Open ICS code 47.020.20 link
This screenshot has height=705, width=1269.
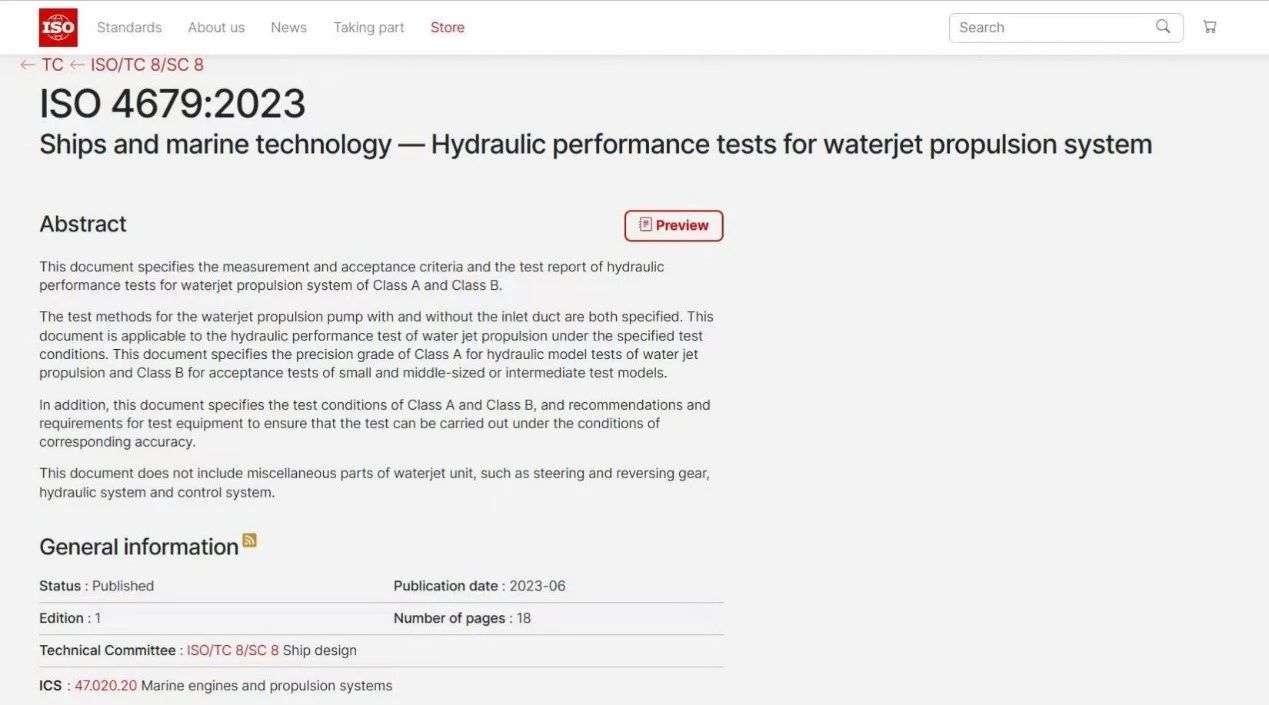pos(105,686)
